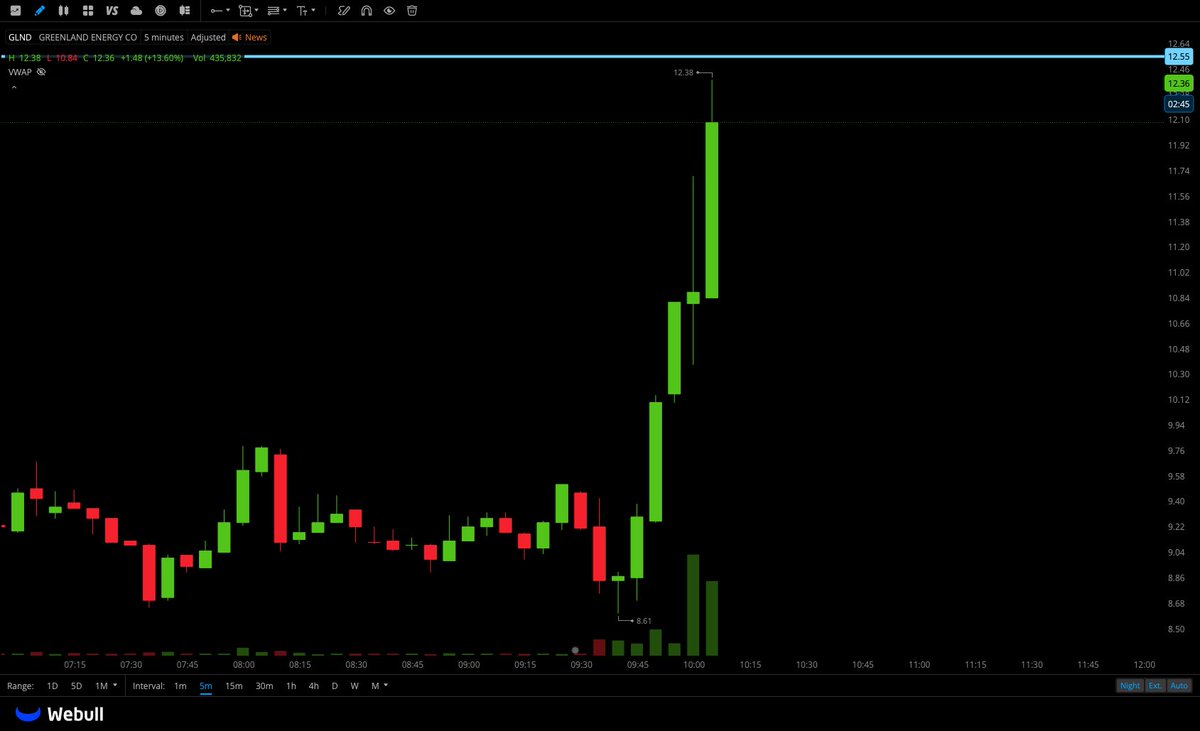1200x731 pixels.
Task: Select the drawing pencil tool
Action: click(39, 11)
